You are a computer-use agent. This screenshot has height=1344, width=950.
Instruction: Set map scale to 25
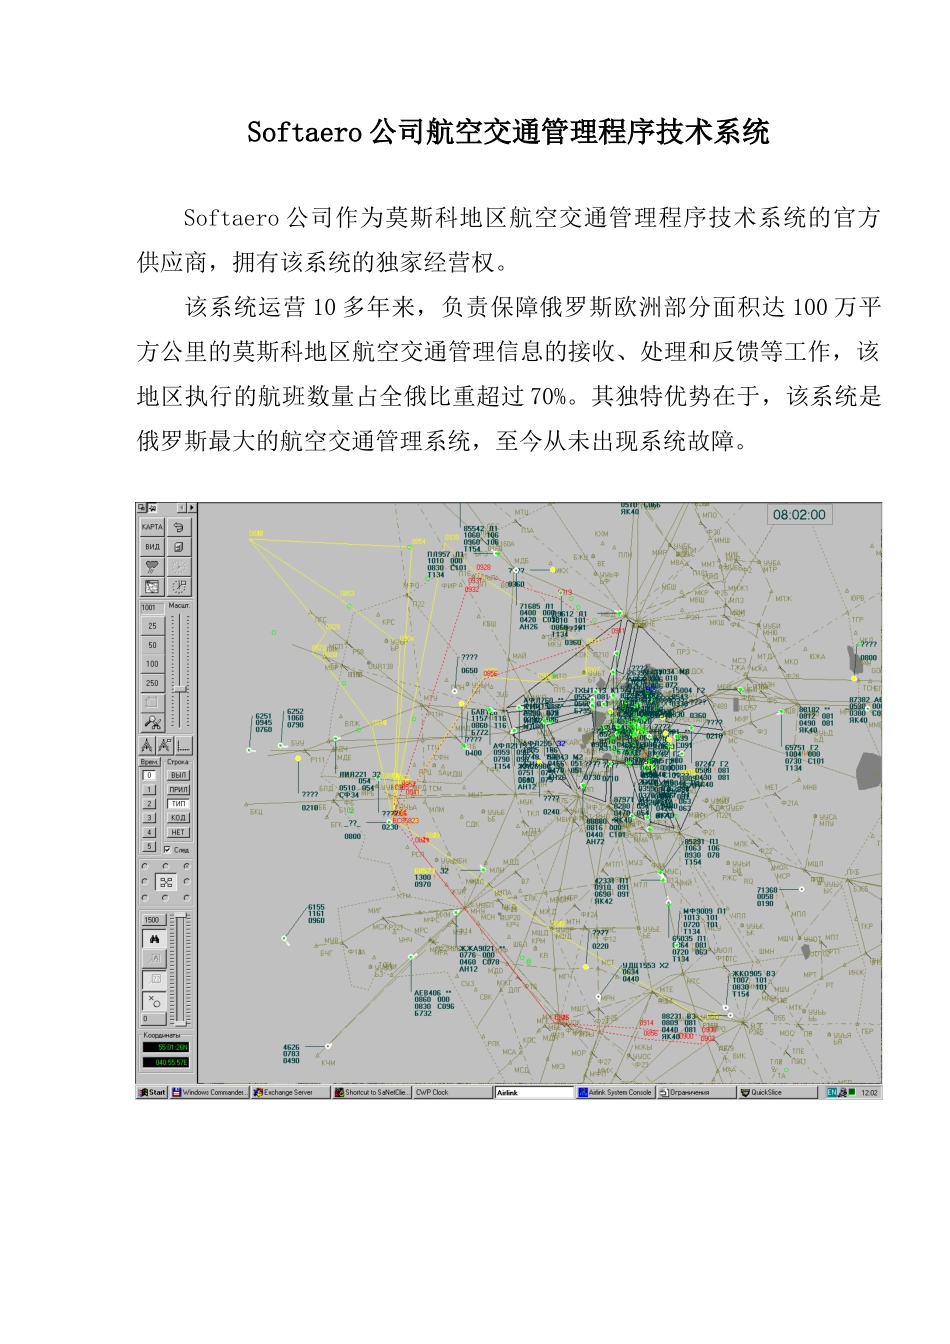(x=152, y=626)
